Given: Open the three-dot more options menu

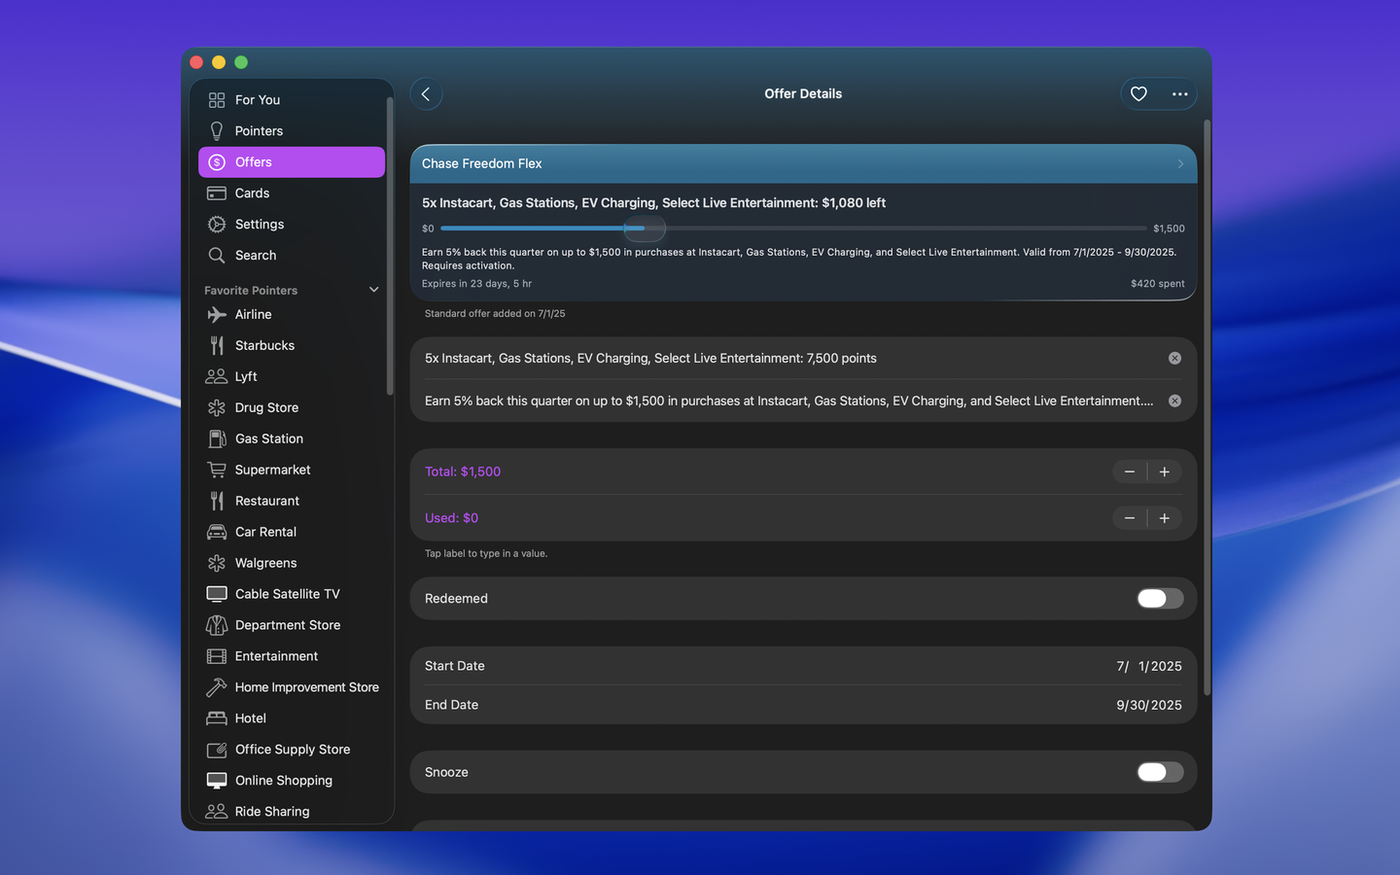Looking at the screenshot, I should (1180, 94).
